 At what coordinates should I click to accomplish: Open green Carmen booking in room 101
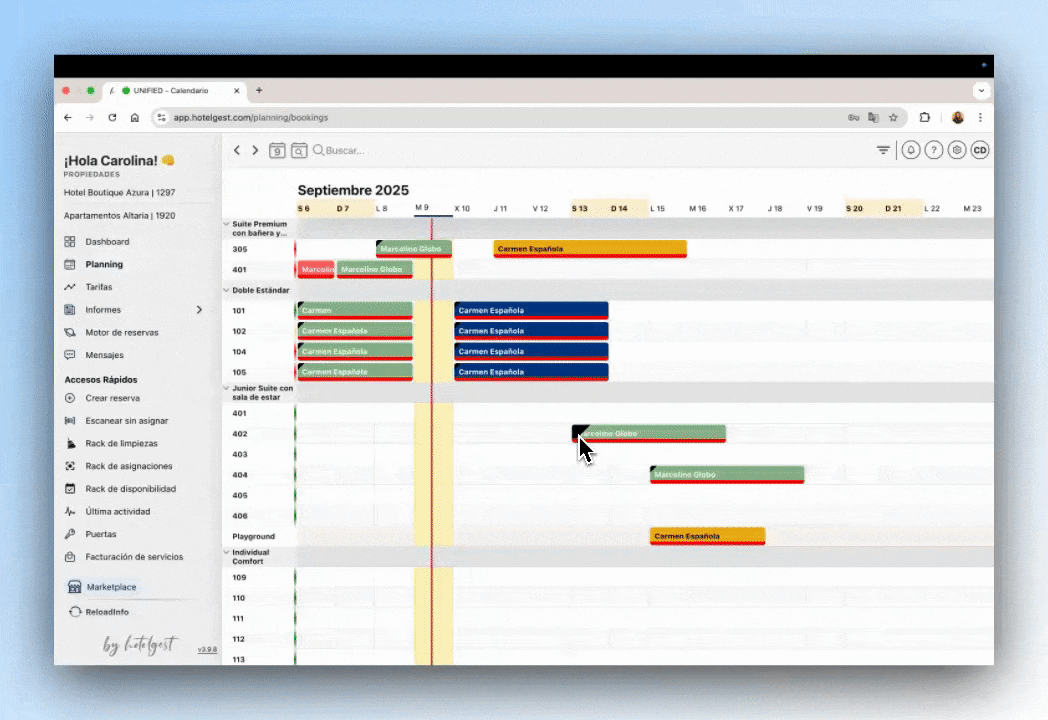[x=355, y=310]
